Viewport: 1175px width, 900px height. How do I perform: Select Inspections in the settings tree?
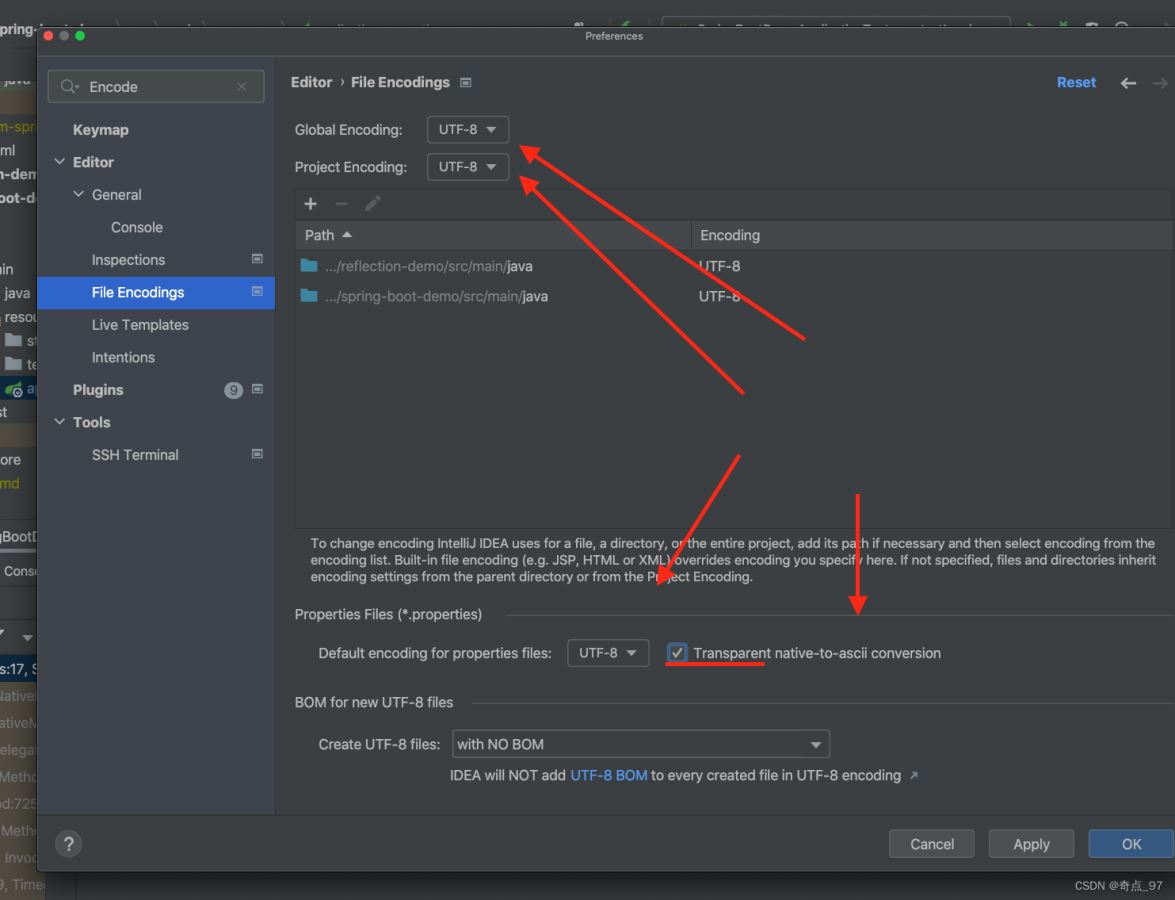coord(128,260)
